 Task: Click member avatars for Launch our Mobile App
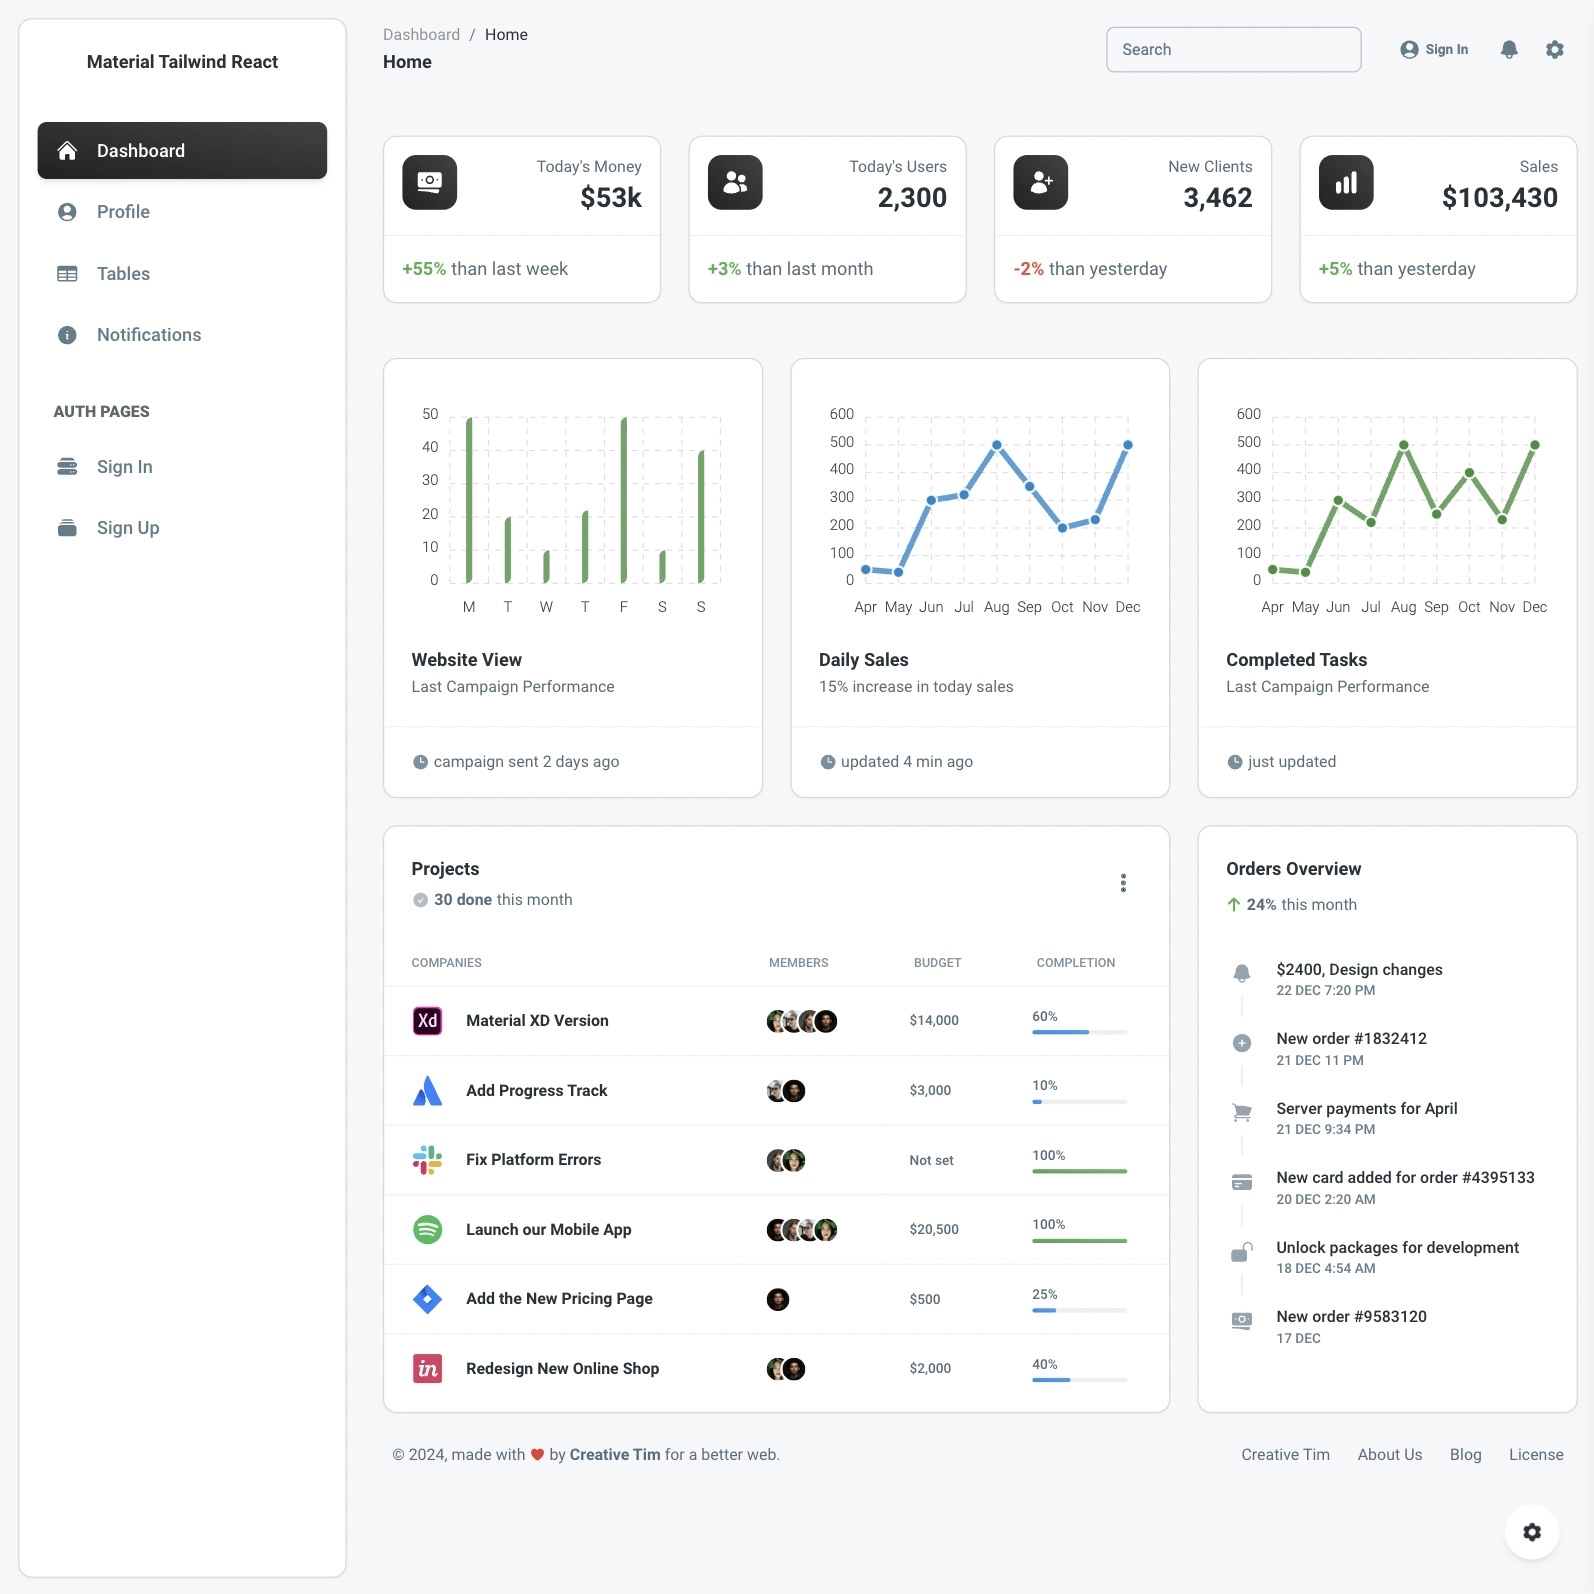(x=801, y=1230)
